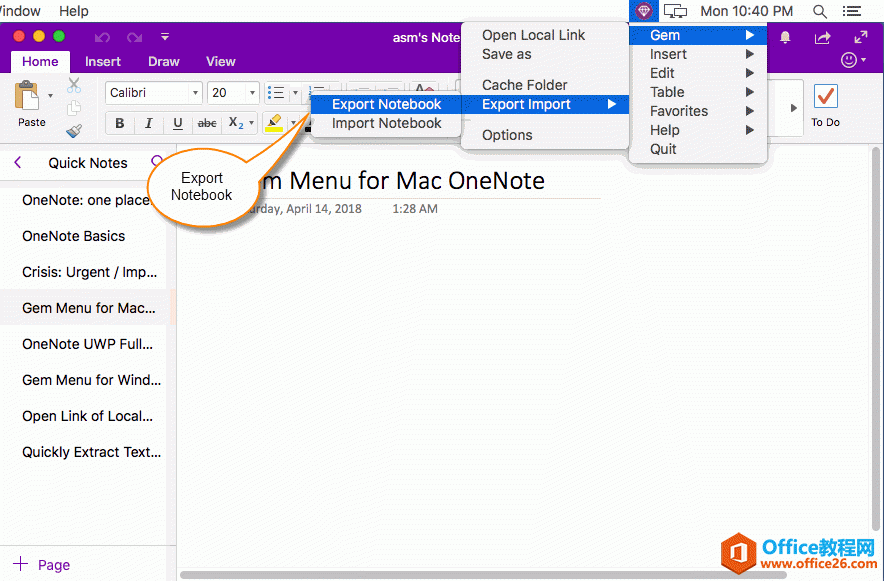Click the Gem diamond icon in menu bar

(x=643, y=10)
